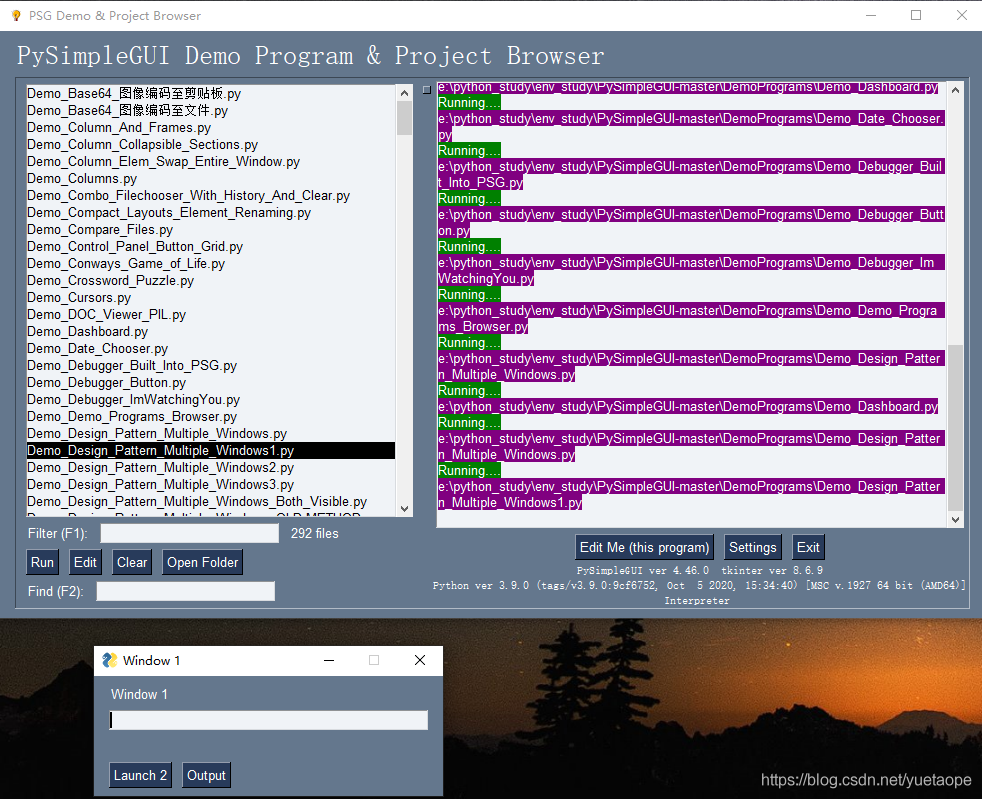Select highlighted Demo_Design_Pattern_Multiple_Windows1.py row
The width and height of the screenshot is (982, 799).
coord(211,450)
